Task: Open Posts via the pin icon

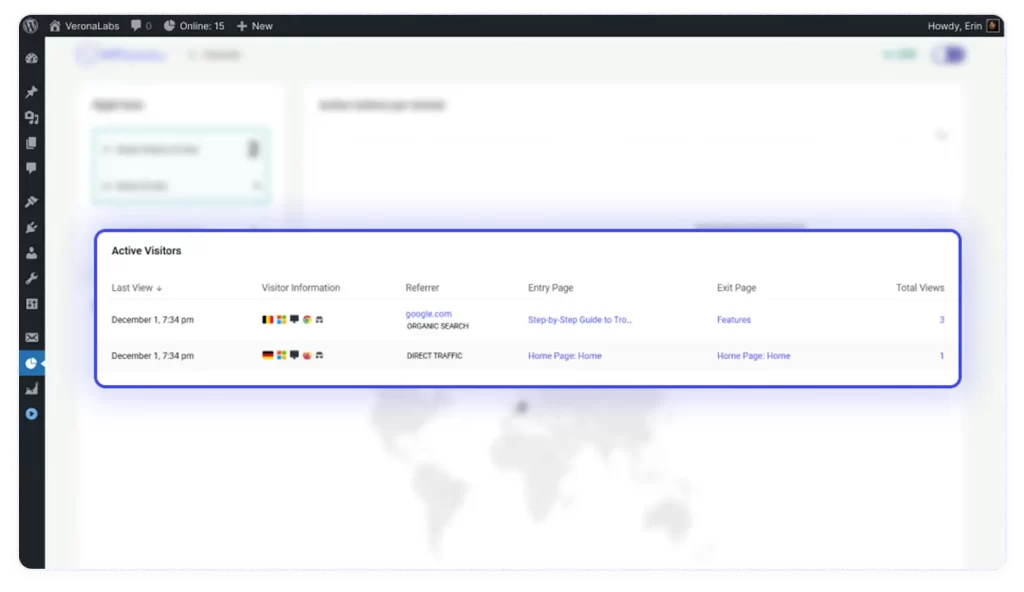Action: pos(31,92)
